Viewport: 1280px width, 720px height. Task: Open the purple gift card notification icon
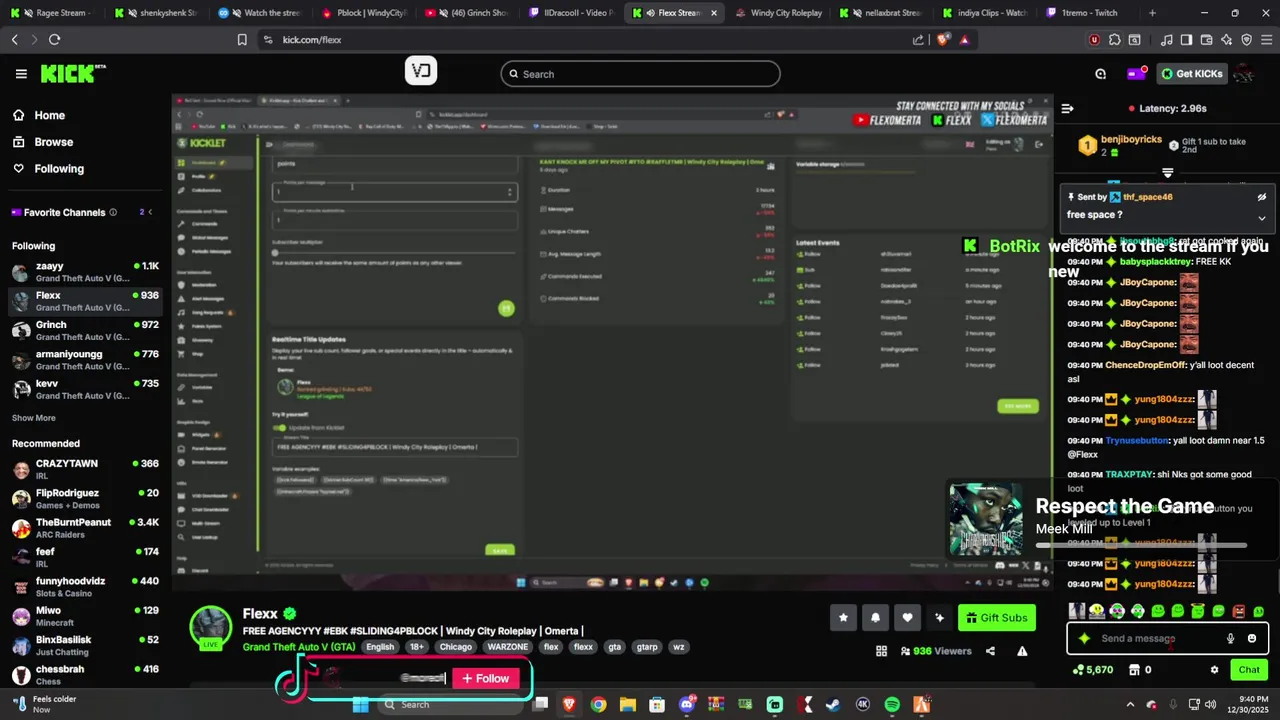tap(1136, 74)
